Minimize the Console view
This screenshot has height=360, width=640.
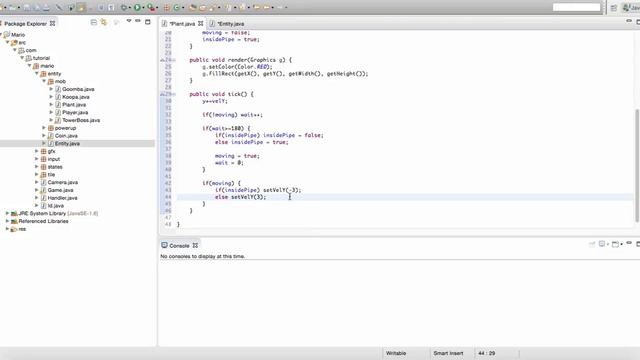pyautogui.click(x=629, y=243)
